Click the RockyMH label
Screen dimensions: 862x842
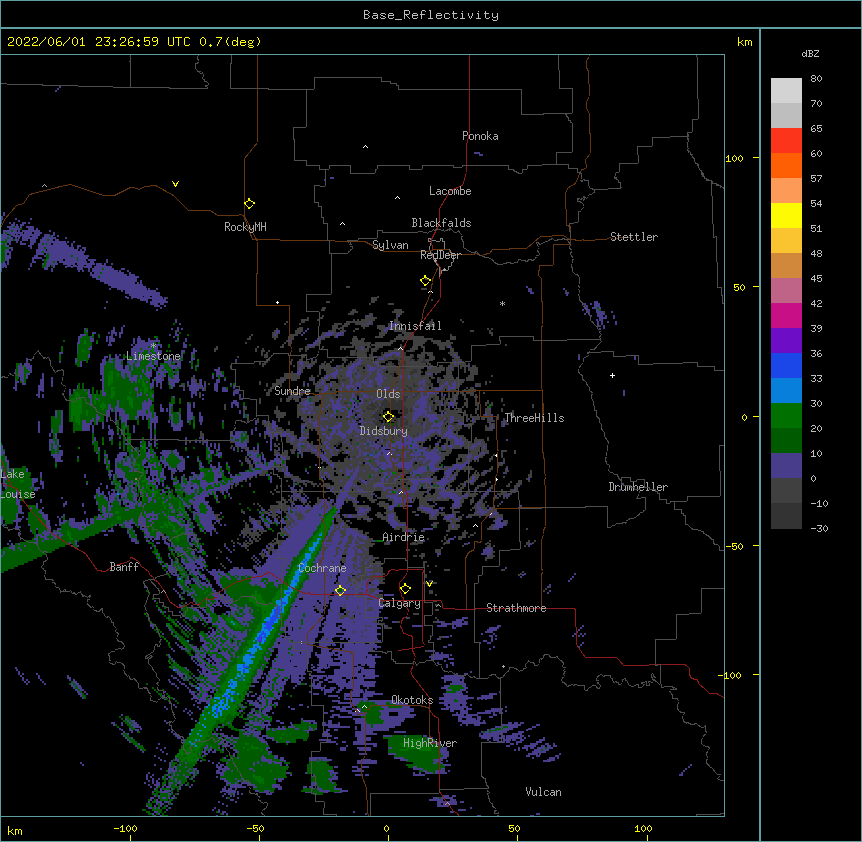coord(245,226)
